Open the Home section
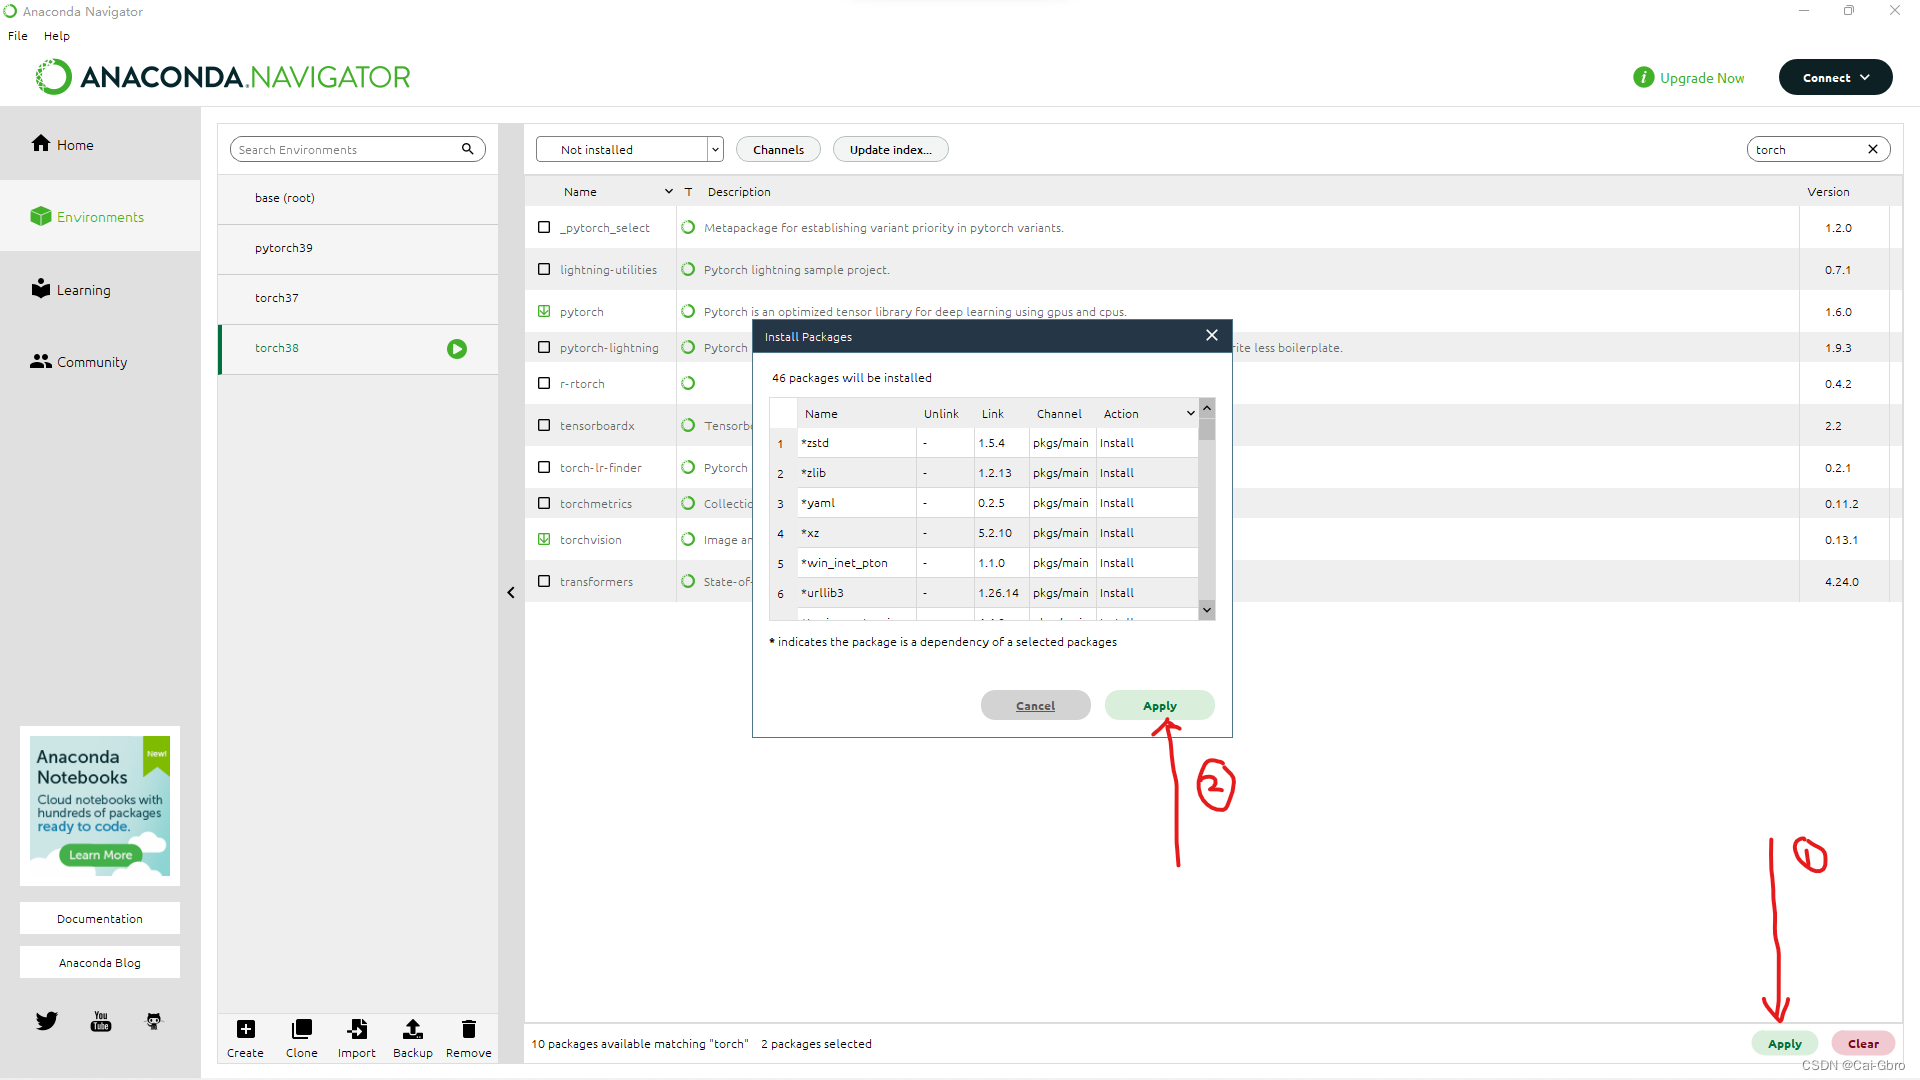This screenshot has height=1080, width=1920. pyautogui.click(x=62, y=144)
